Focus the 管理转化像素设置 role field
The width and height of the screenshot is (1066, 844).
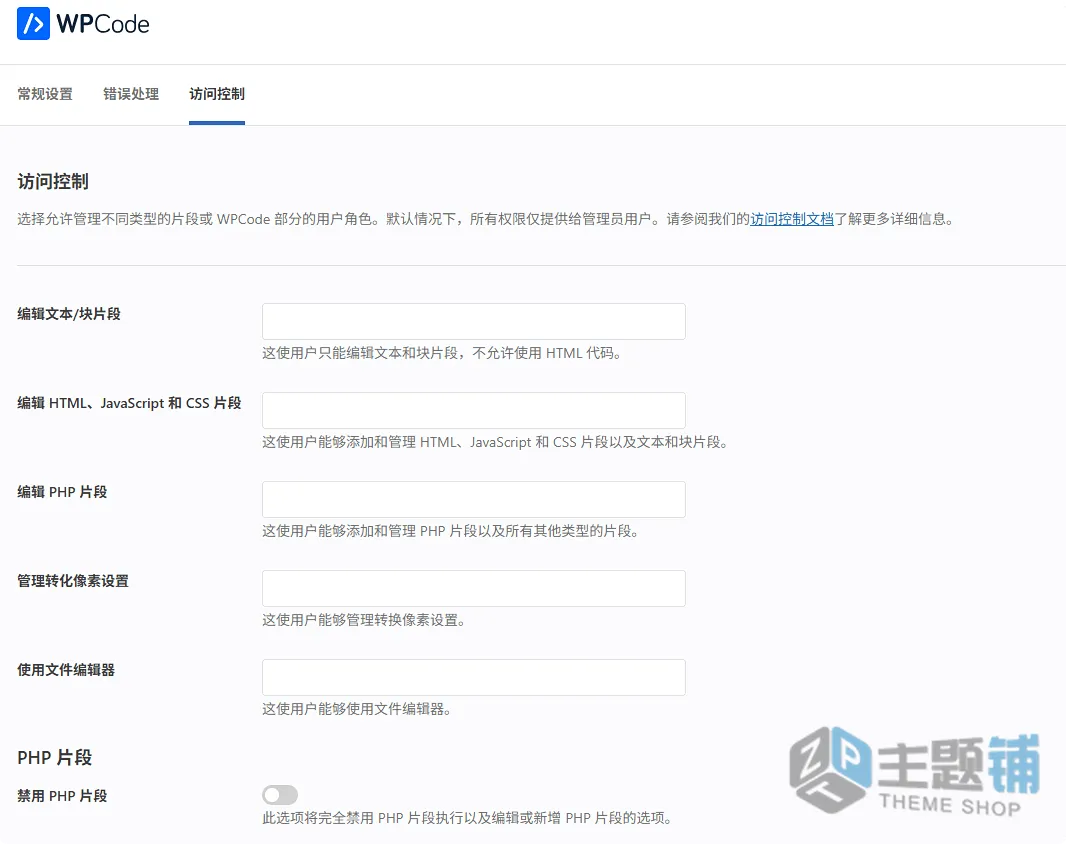[x=474, y=589]
